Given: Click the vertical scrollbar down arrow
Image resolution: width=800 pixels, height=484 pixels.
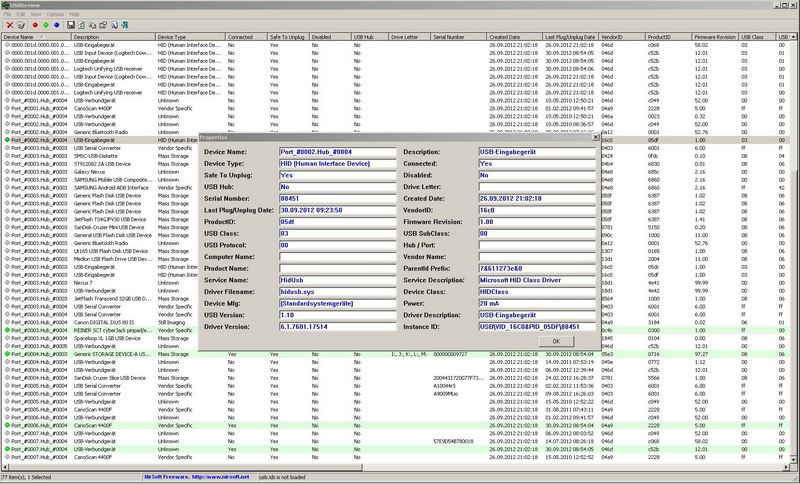Looking at the screenshot, I should point(795,461).
